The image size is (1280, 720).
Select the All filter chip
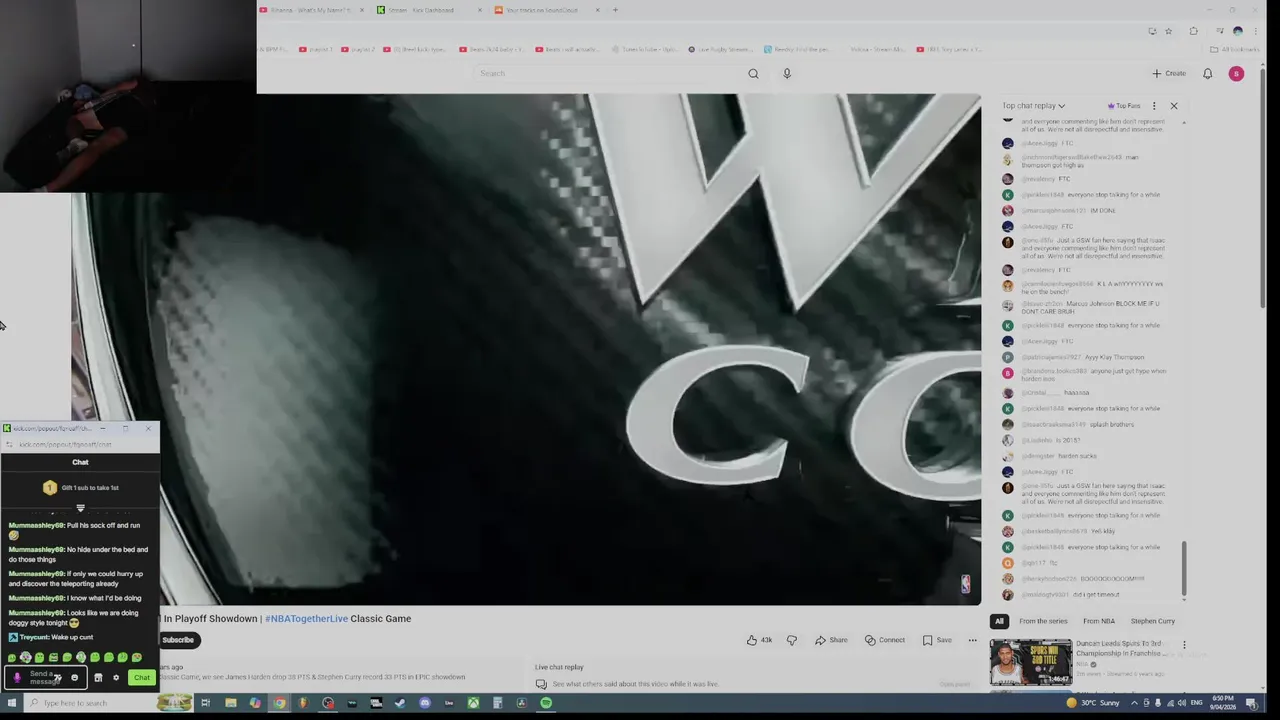(x=999, y=621)
